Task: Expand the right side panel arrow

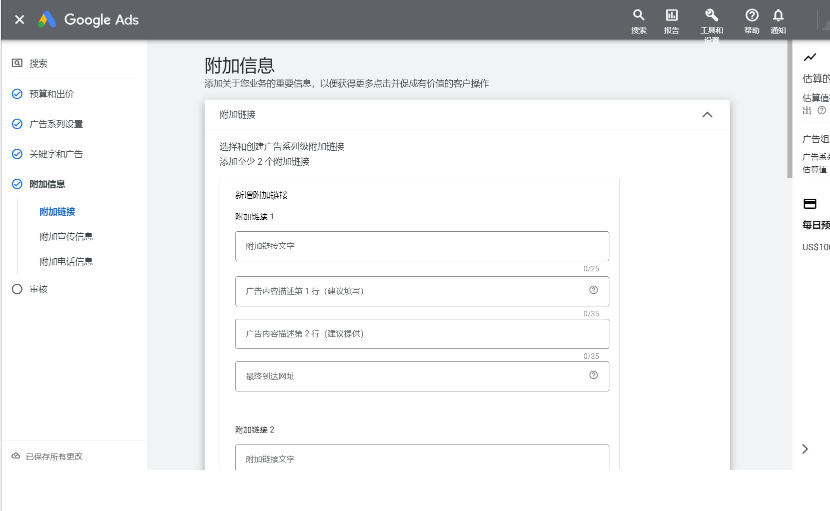Action: (x=805, y=449)
